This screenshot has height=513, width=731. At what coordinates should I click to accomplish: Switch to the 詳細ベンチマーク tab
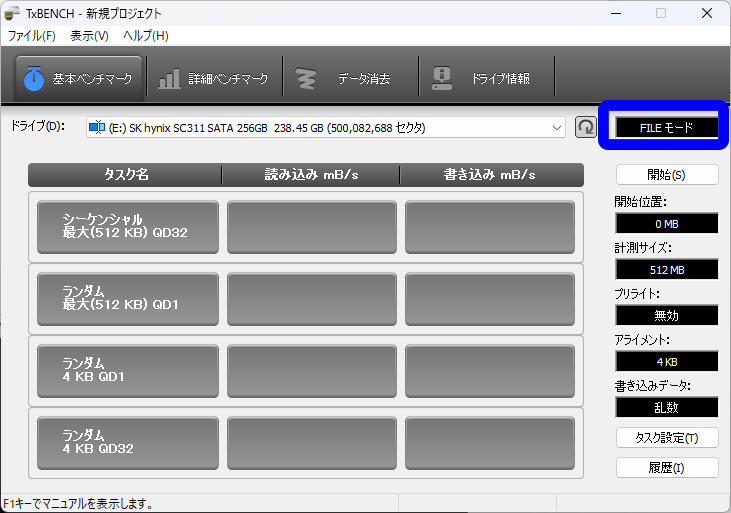click(215, 78)
